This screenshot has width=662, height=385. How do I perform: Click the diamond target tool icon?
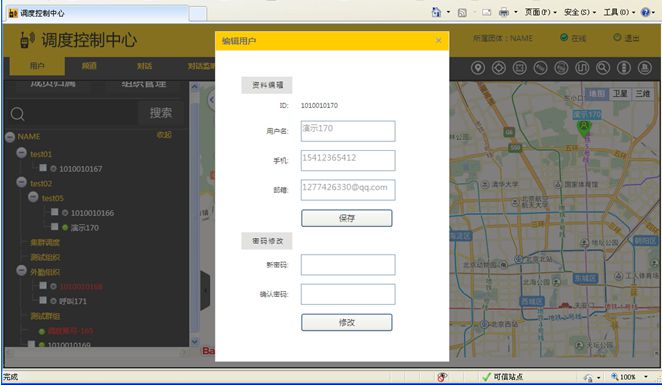[x=499, y=68]
